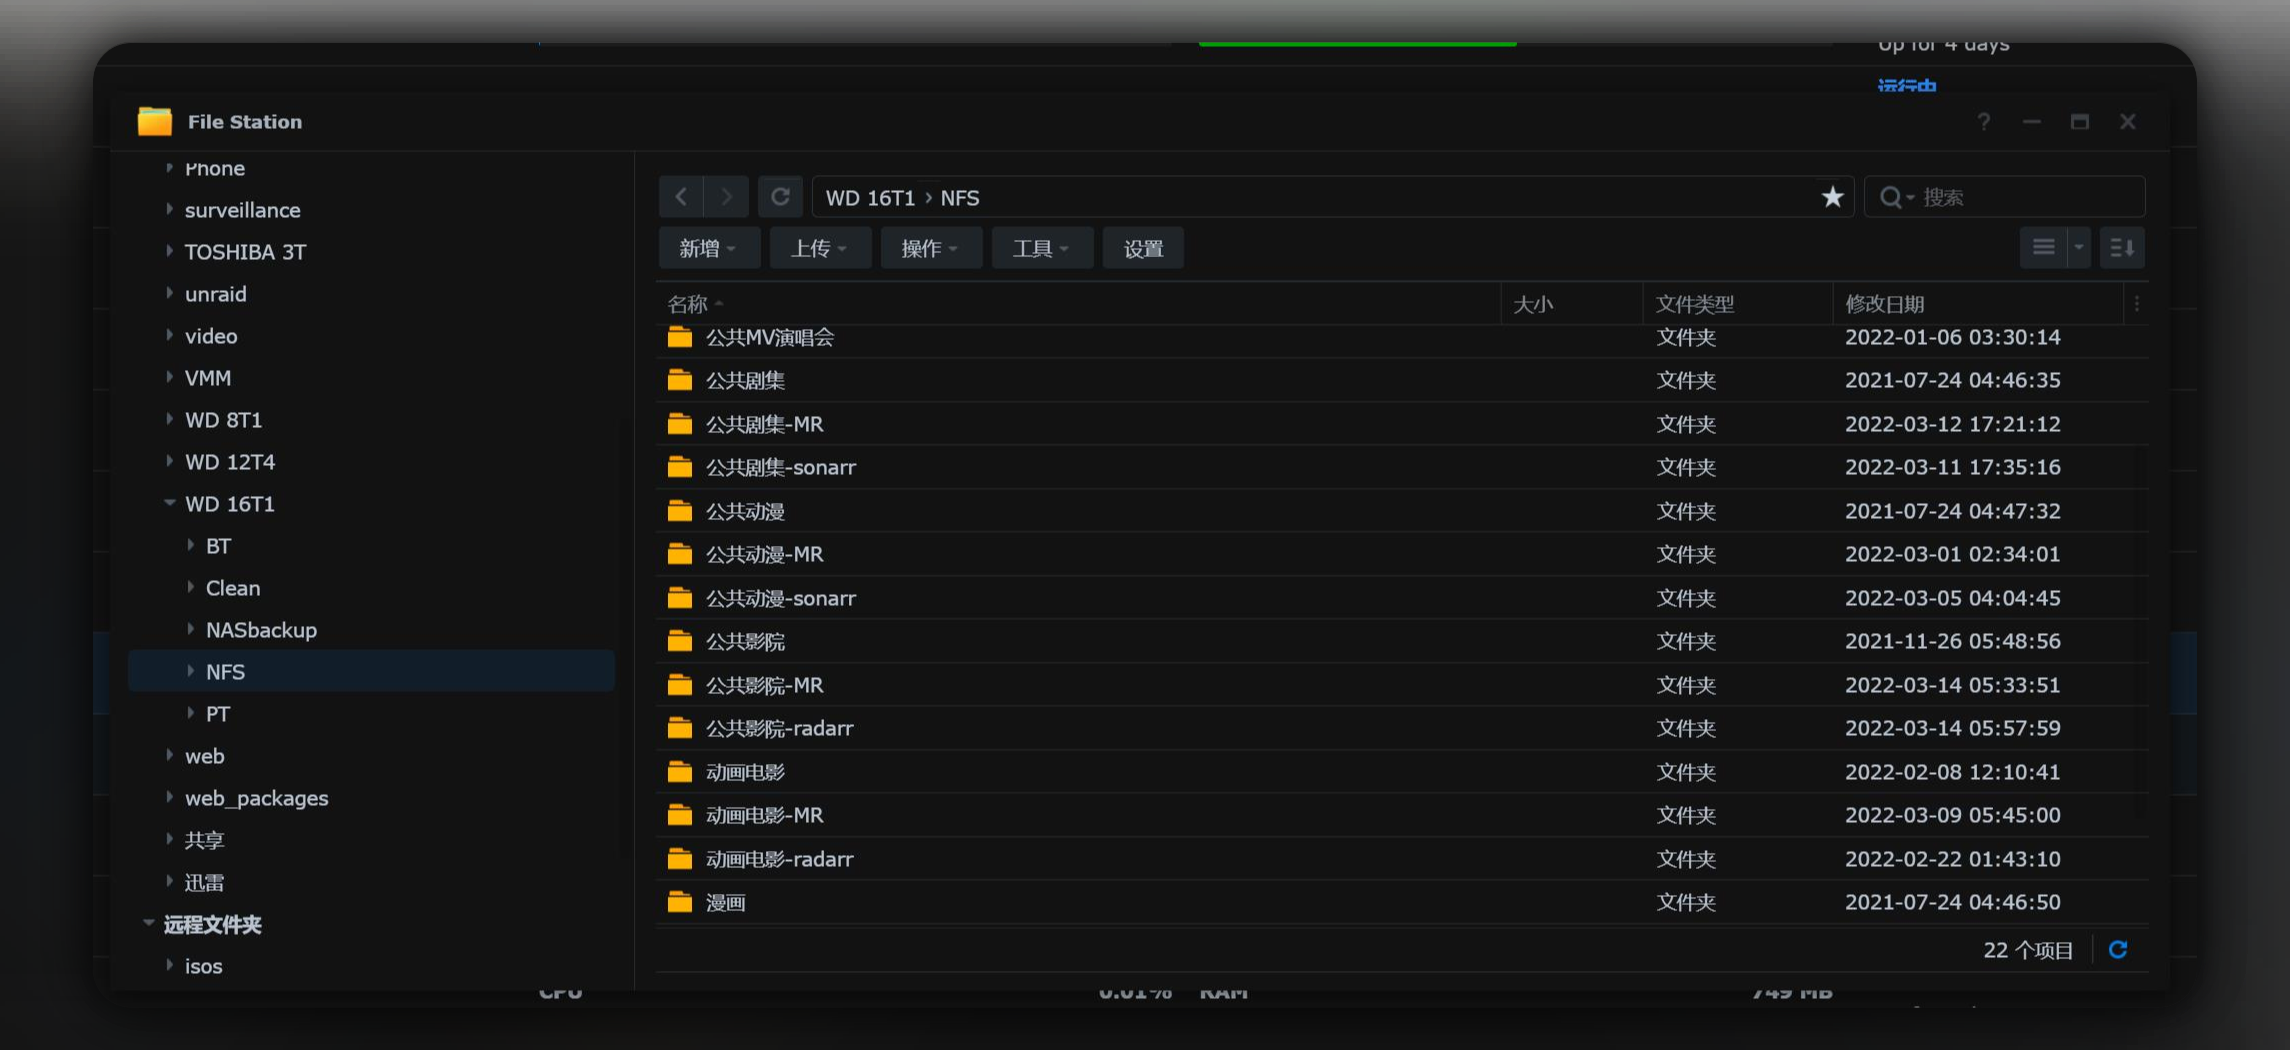This screenshot has width=2290, height=1050.
Task: Open the 工具 dropdown menu
Action: [1042, 248]
